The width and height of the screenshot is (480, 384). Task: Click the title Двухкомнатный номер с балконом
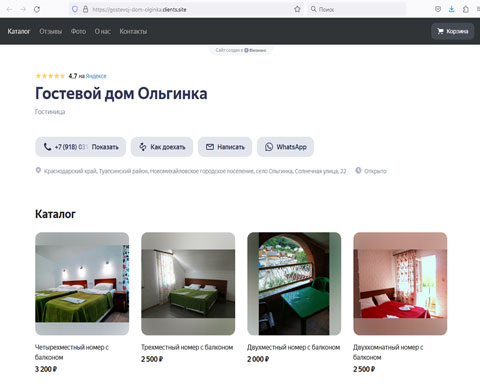pos(388,352)
